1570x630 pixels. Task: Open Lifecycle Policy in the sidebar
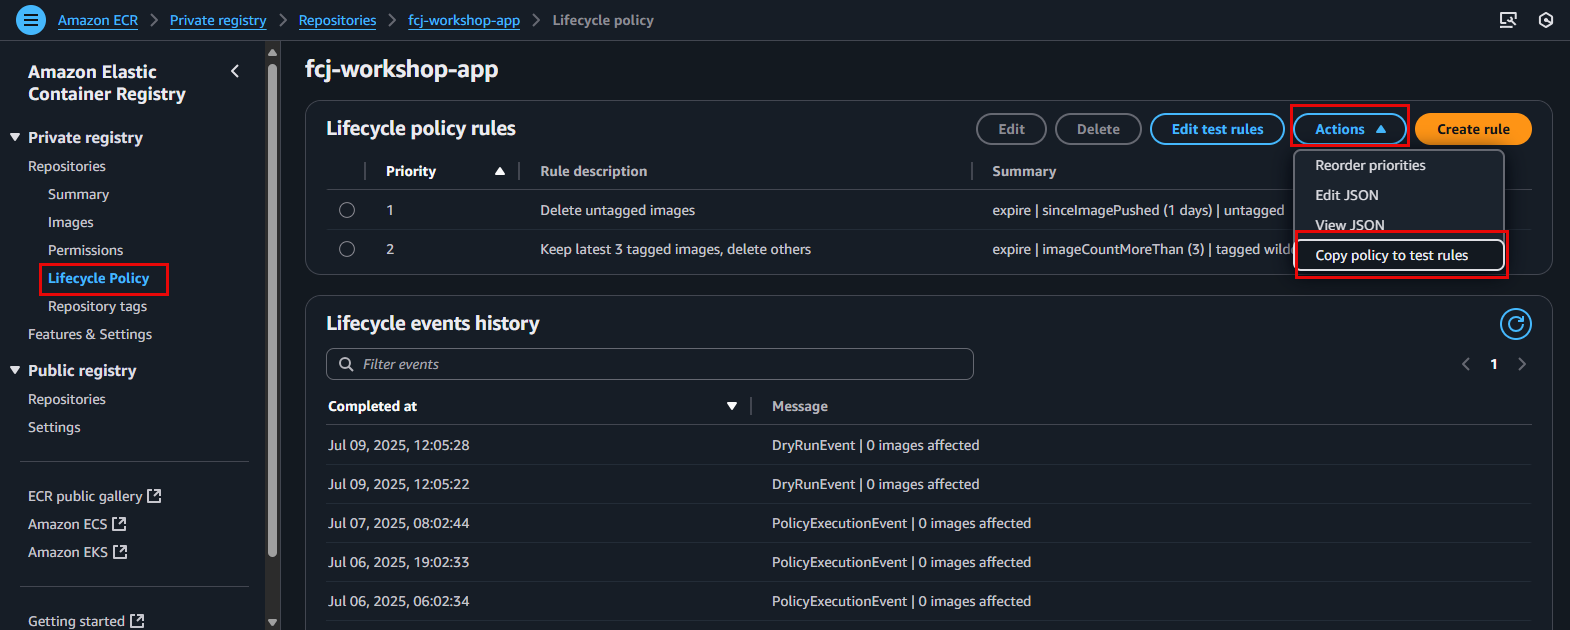(98, 278)
